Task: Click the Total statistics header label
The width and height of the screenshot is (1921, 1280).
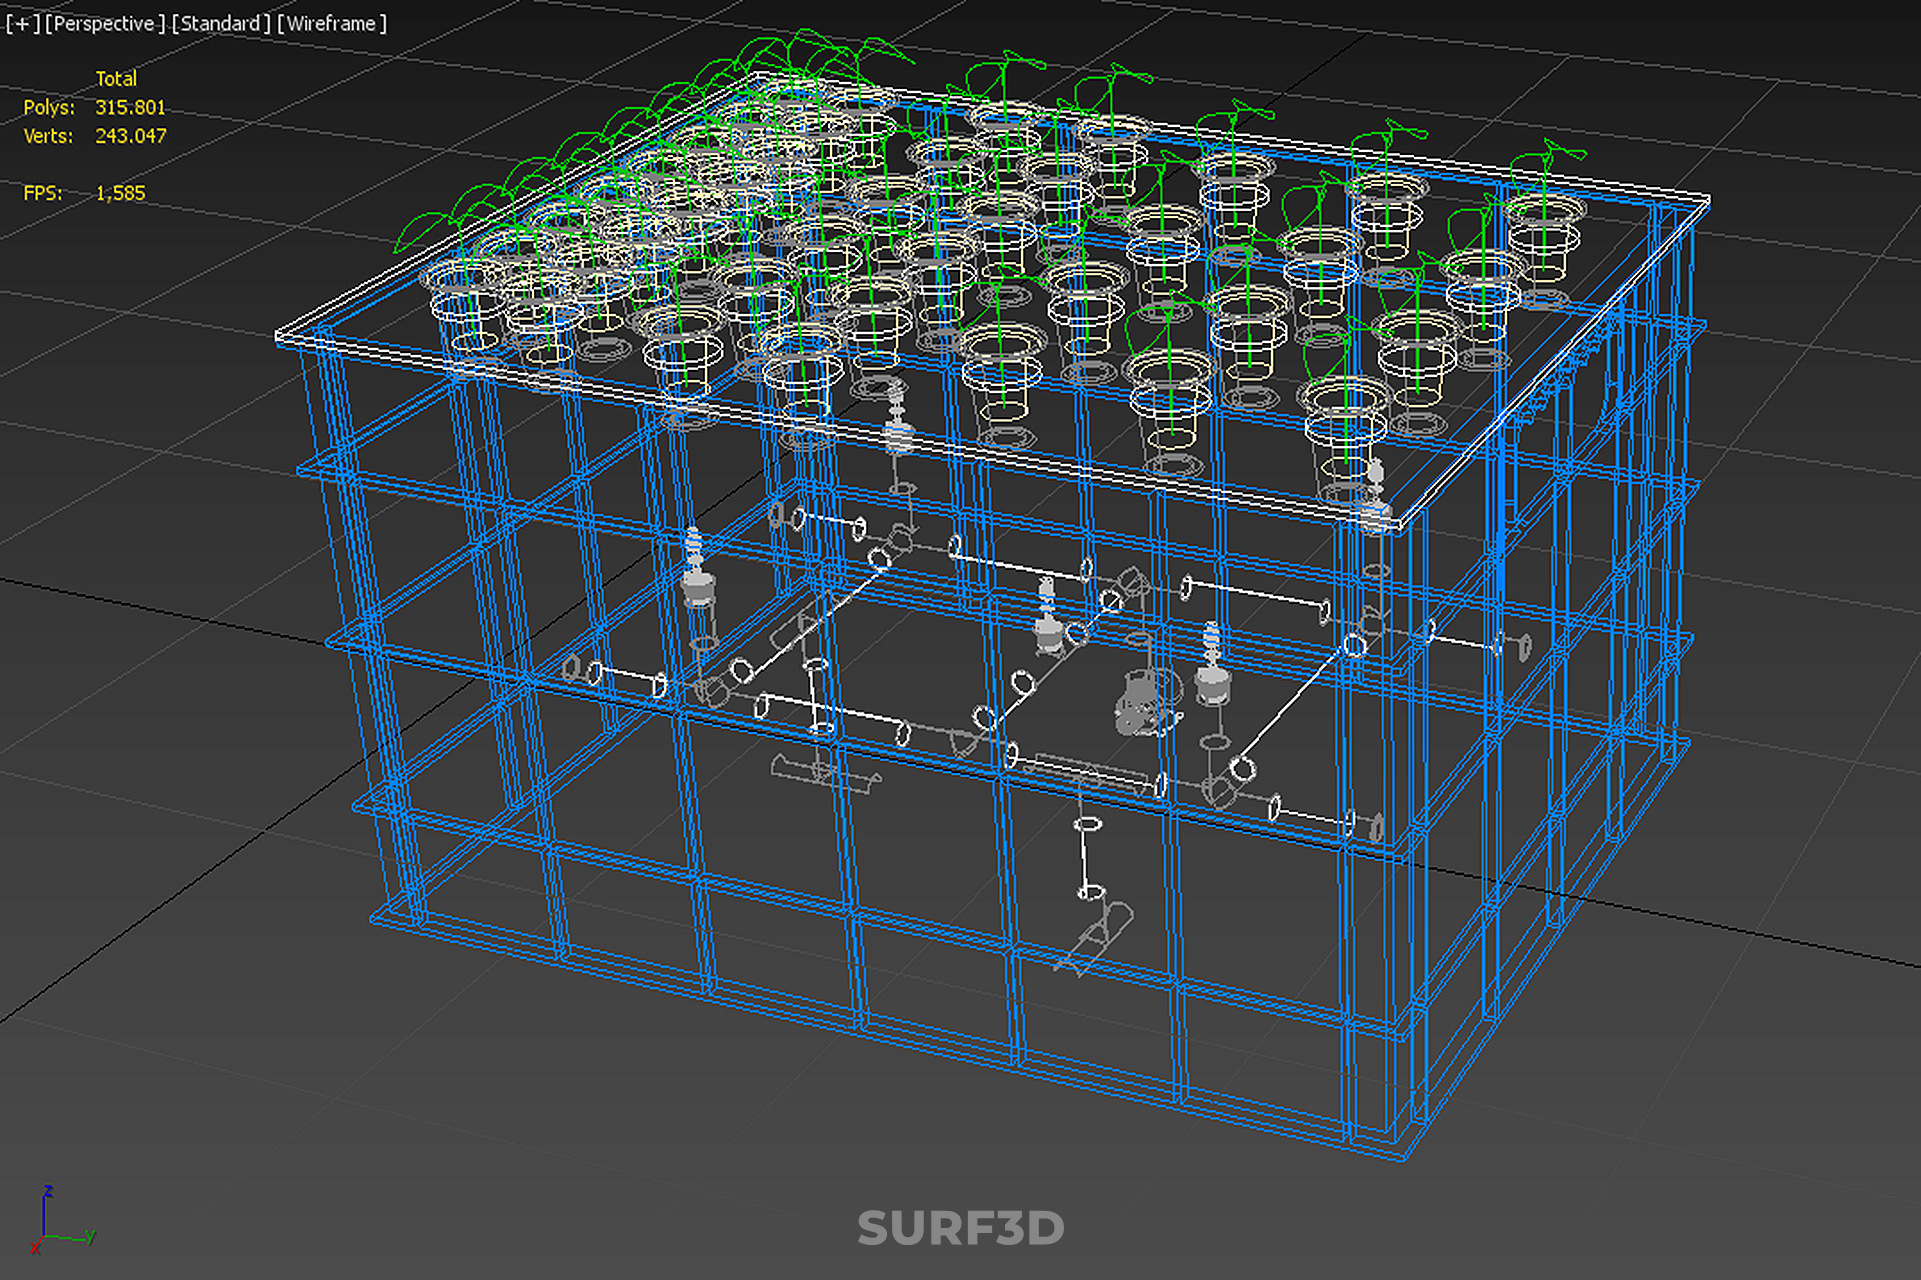Action: [116, 78]
